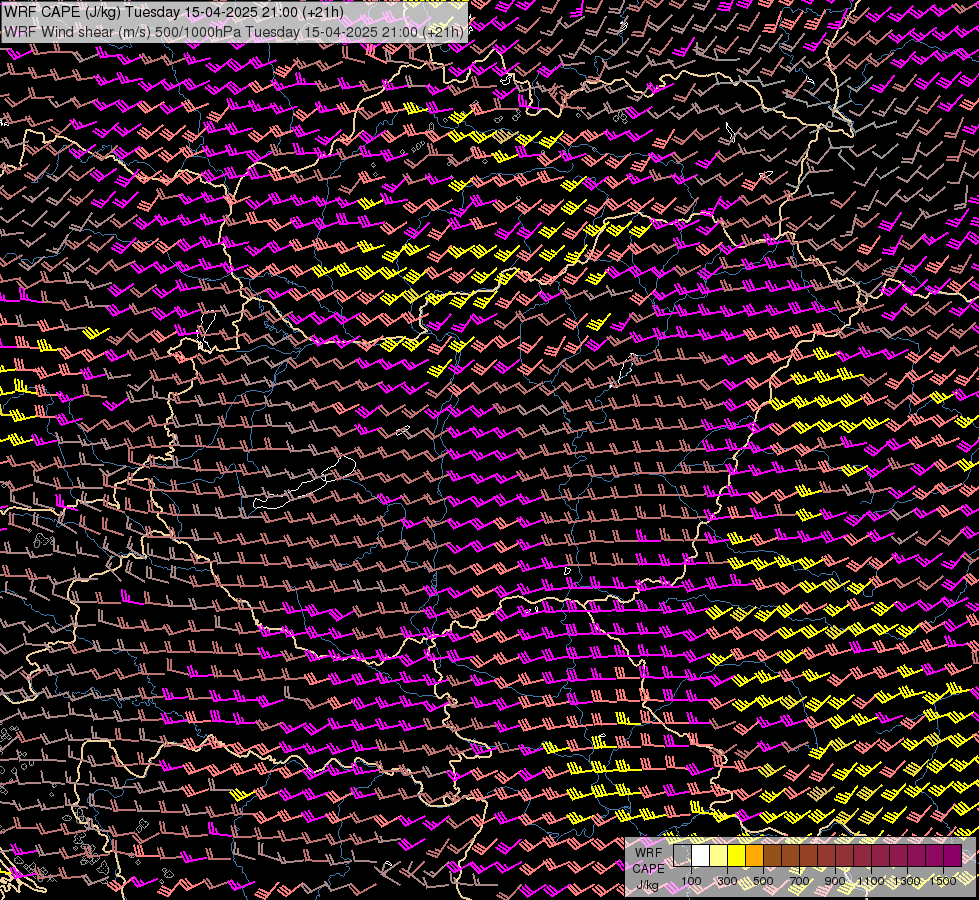Click the WRF CAPE title line

tap(174, 11)
